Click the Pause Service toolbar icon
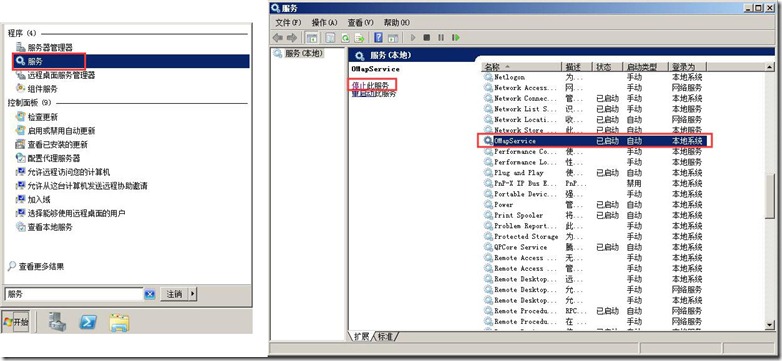Screen dimensions: 782x361 point(441,38)
